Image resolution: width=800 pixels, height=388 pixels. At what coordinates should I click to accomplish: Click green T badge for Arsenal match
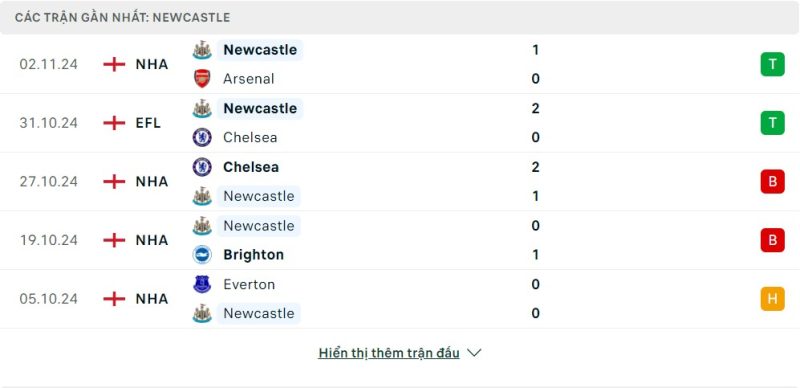772,64
